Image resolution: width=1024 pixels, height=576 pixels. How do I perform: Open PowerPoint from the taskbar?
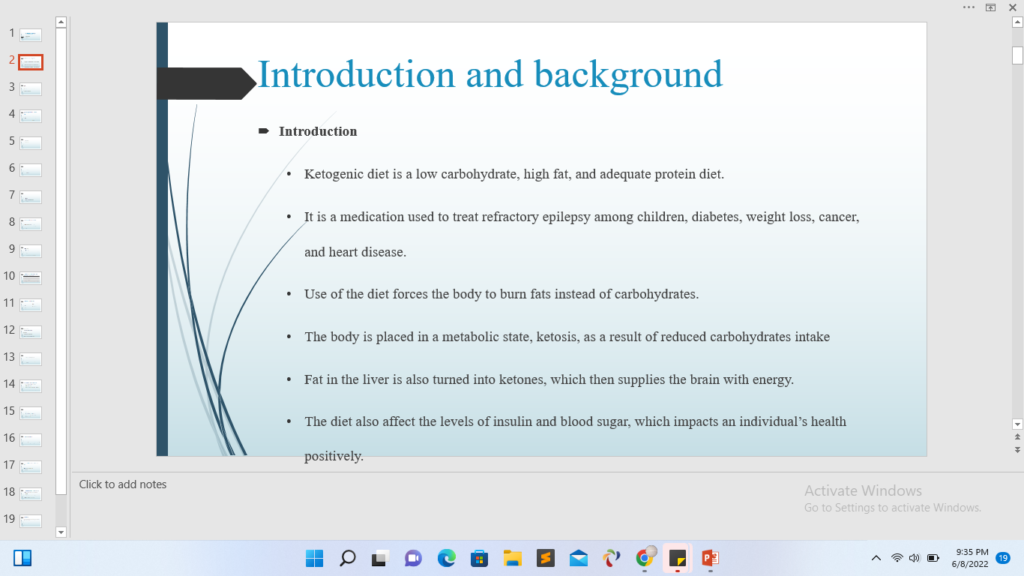(710, 558)
